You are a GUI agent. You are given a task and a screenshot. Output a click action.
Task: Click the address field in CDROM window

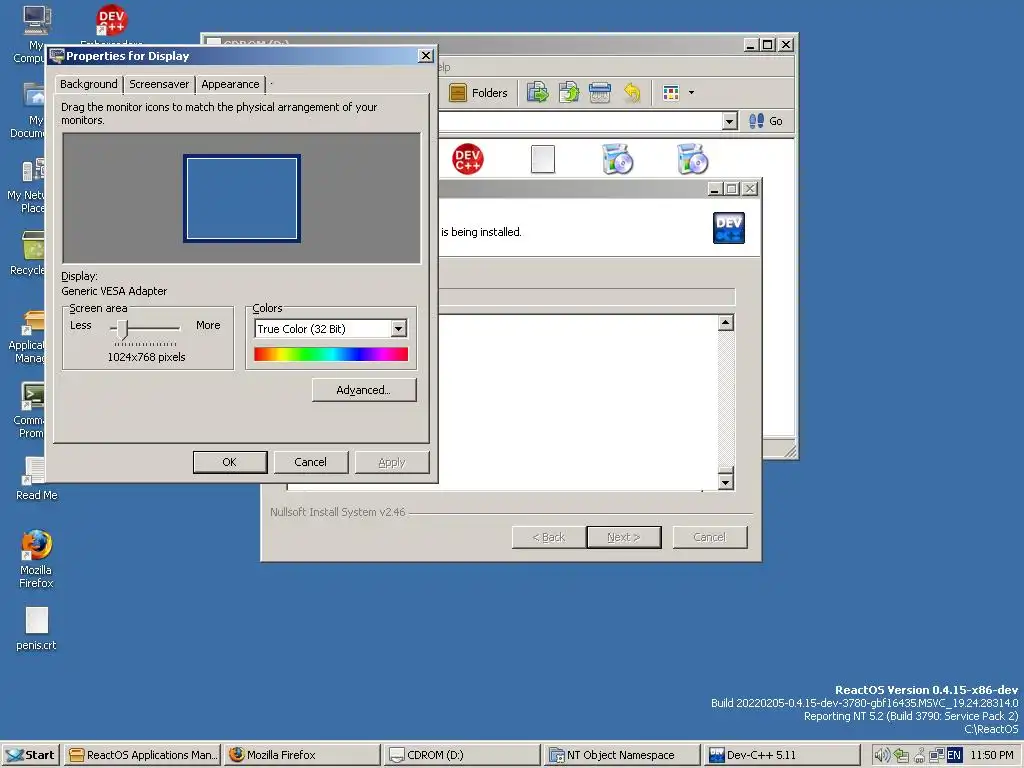pos(580,121)
